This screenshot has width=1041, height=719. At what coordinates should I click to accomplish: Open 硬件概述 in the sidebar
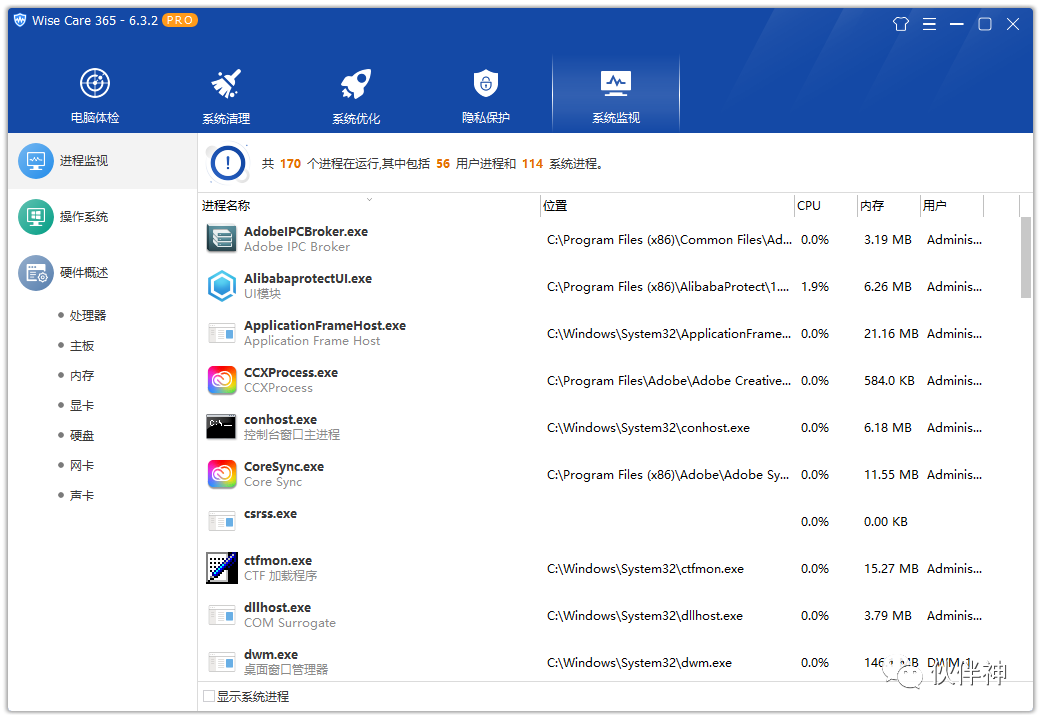(103, 272)
